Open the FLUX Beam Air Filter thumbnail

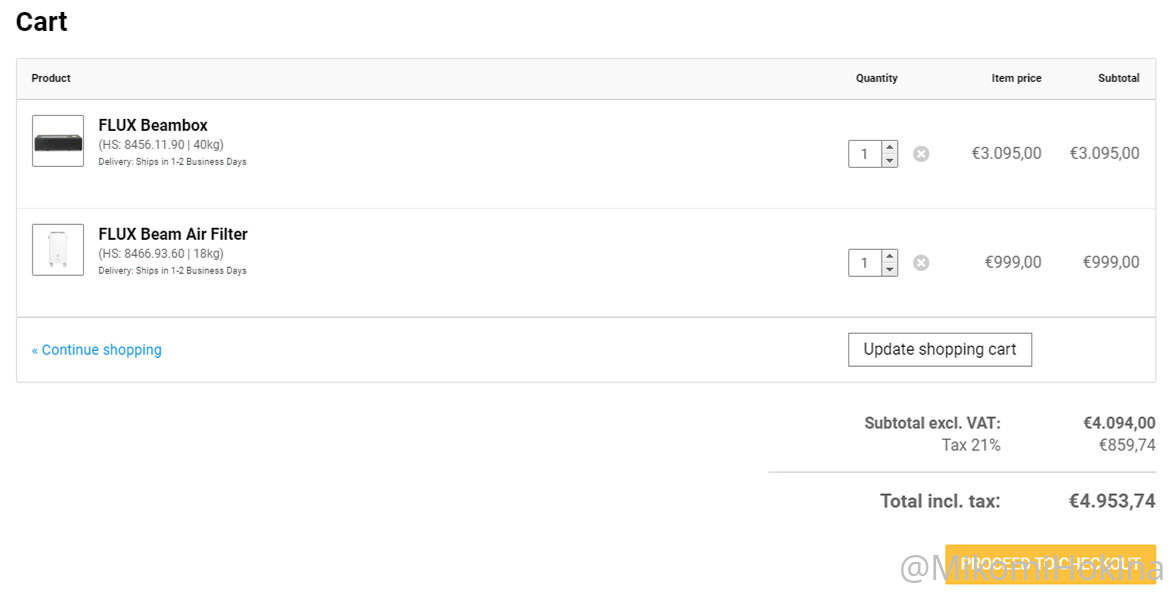[x=58, y=250]
